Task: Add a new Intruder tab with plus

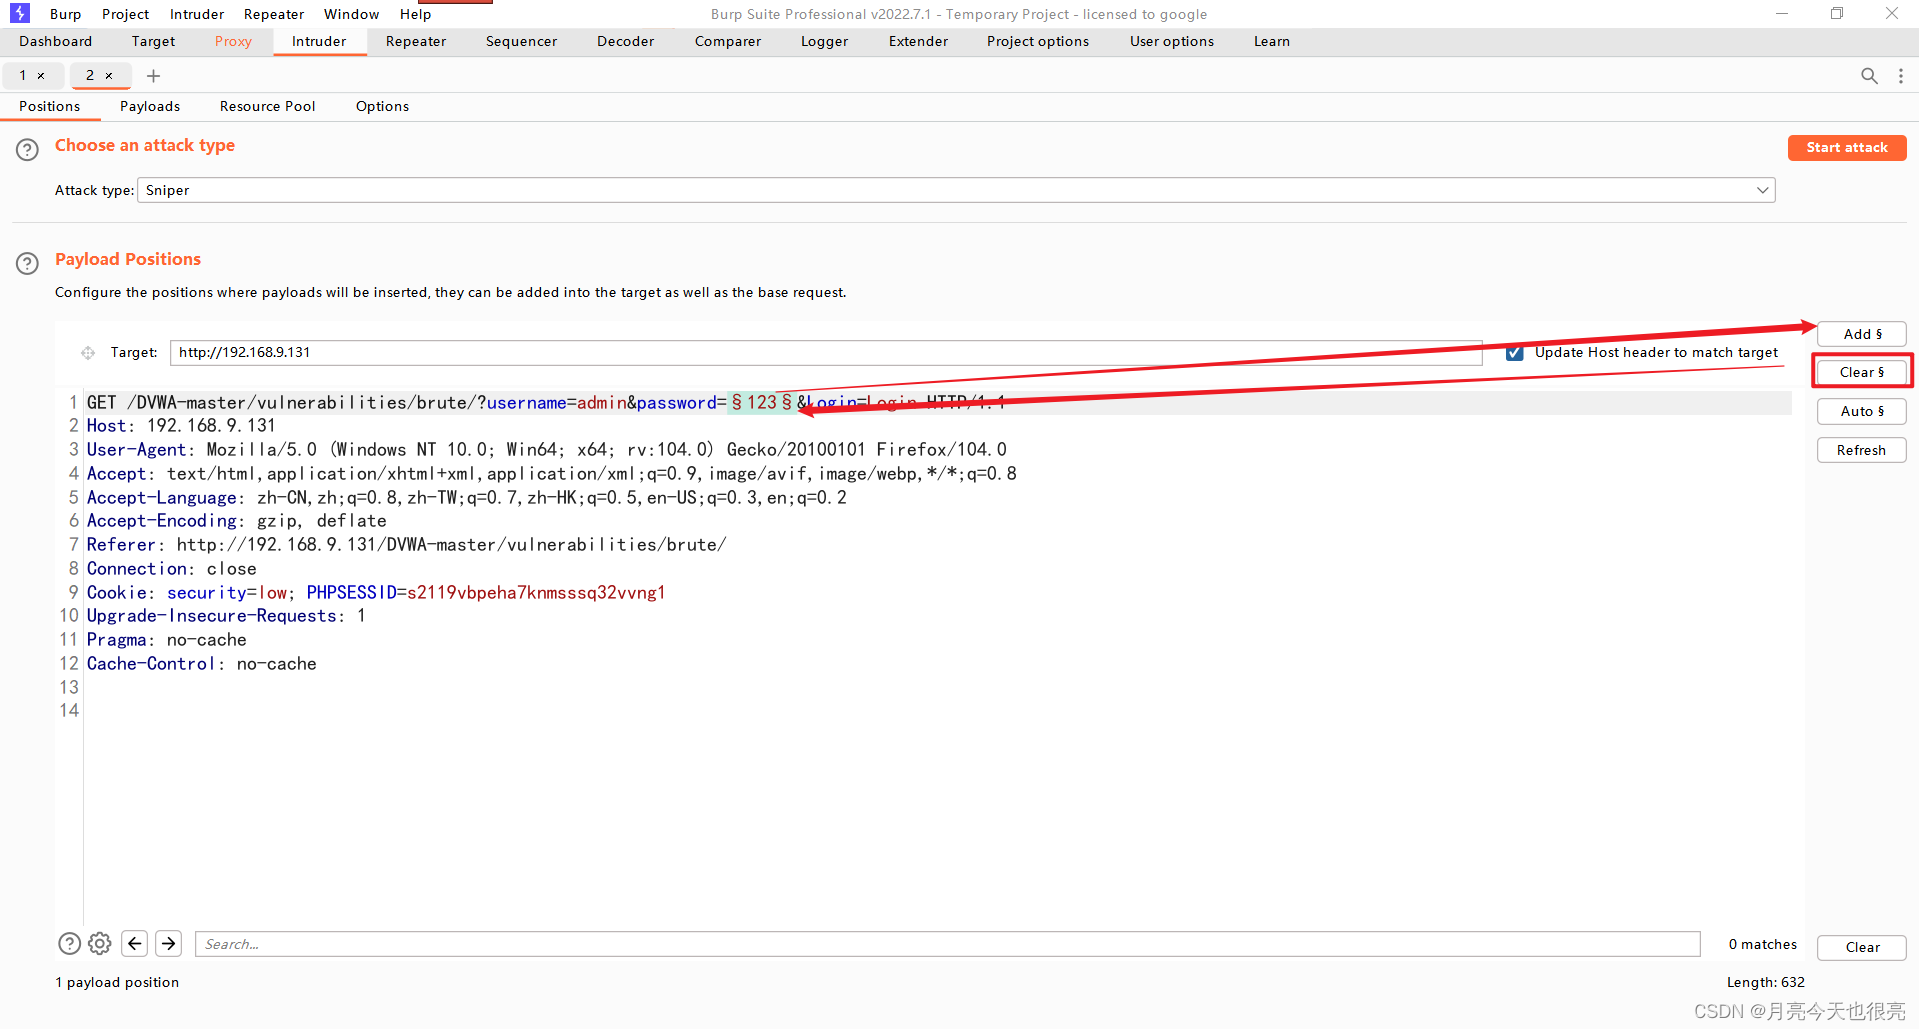Action: coord(153,76)
